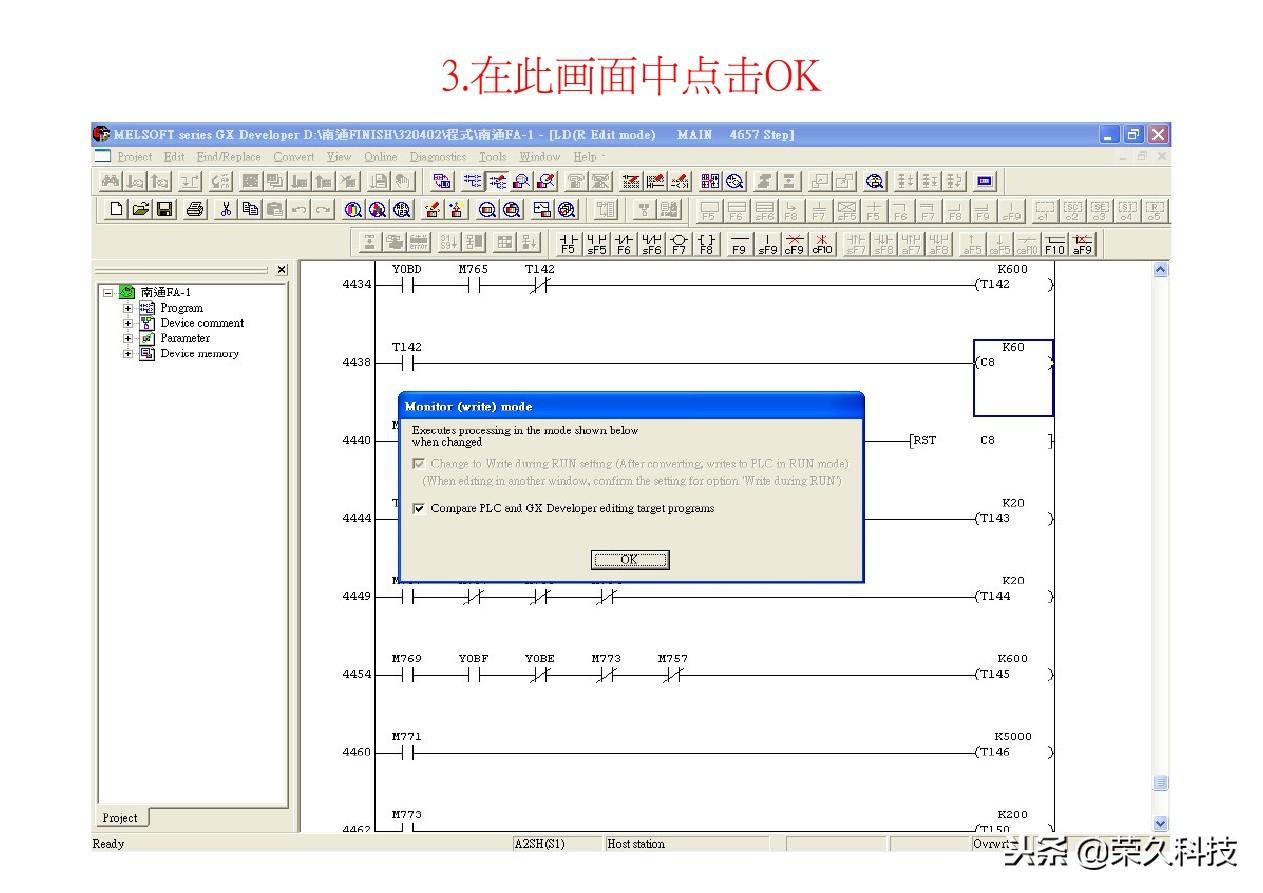
Task: Click OK in Monitor (write) mode dialog
Action: coord(629,559)
